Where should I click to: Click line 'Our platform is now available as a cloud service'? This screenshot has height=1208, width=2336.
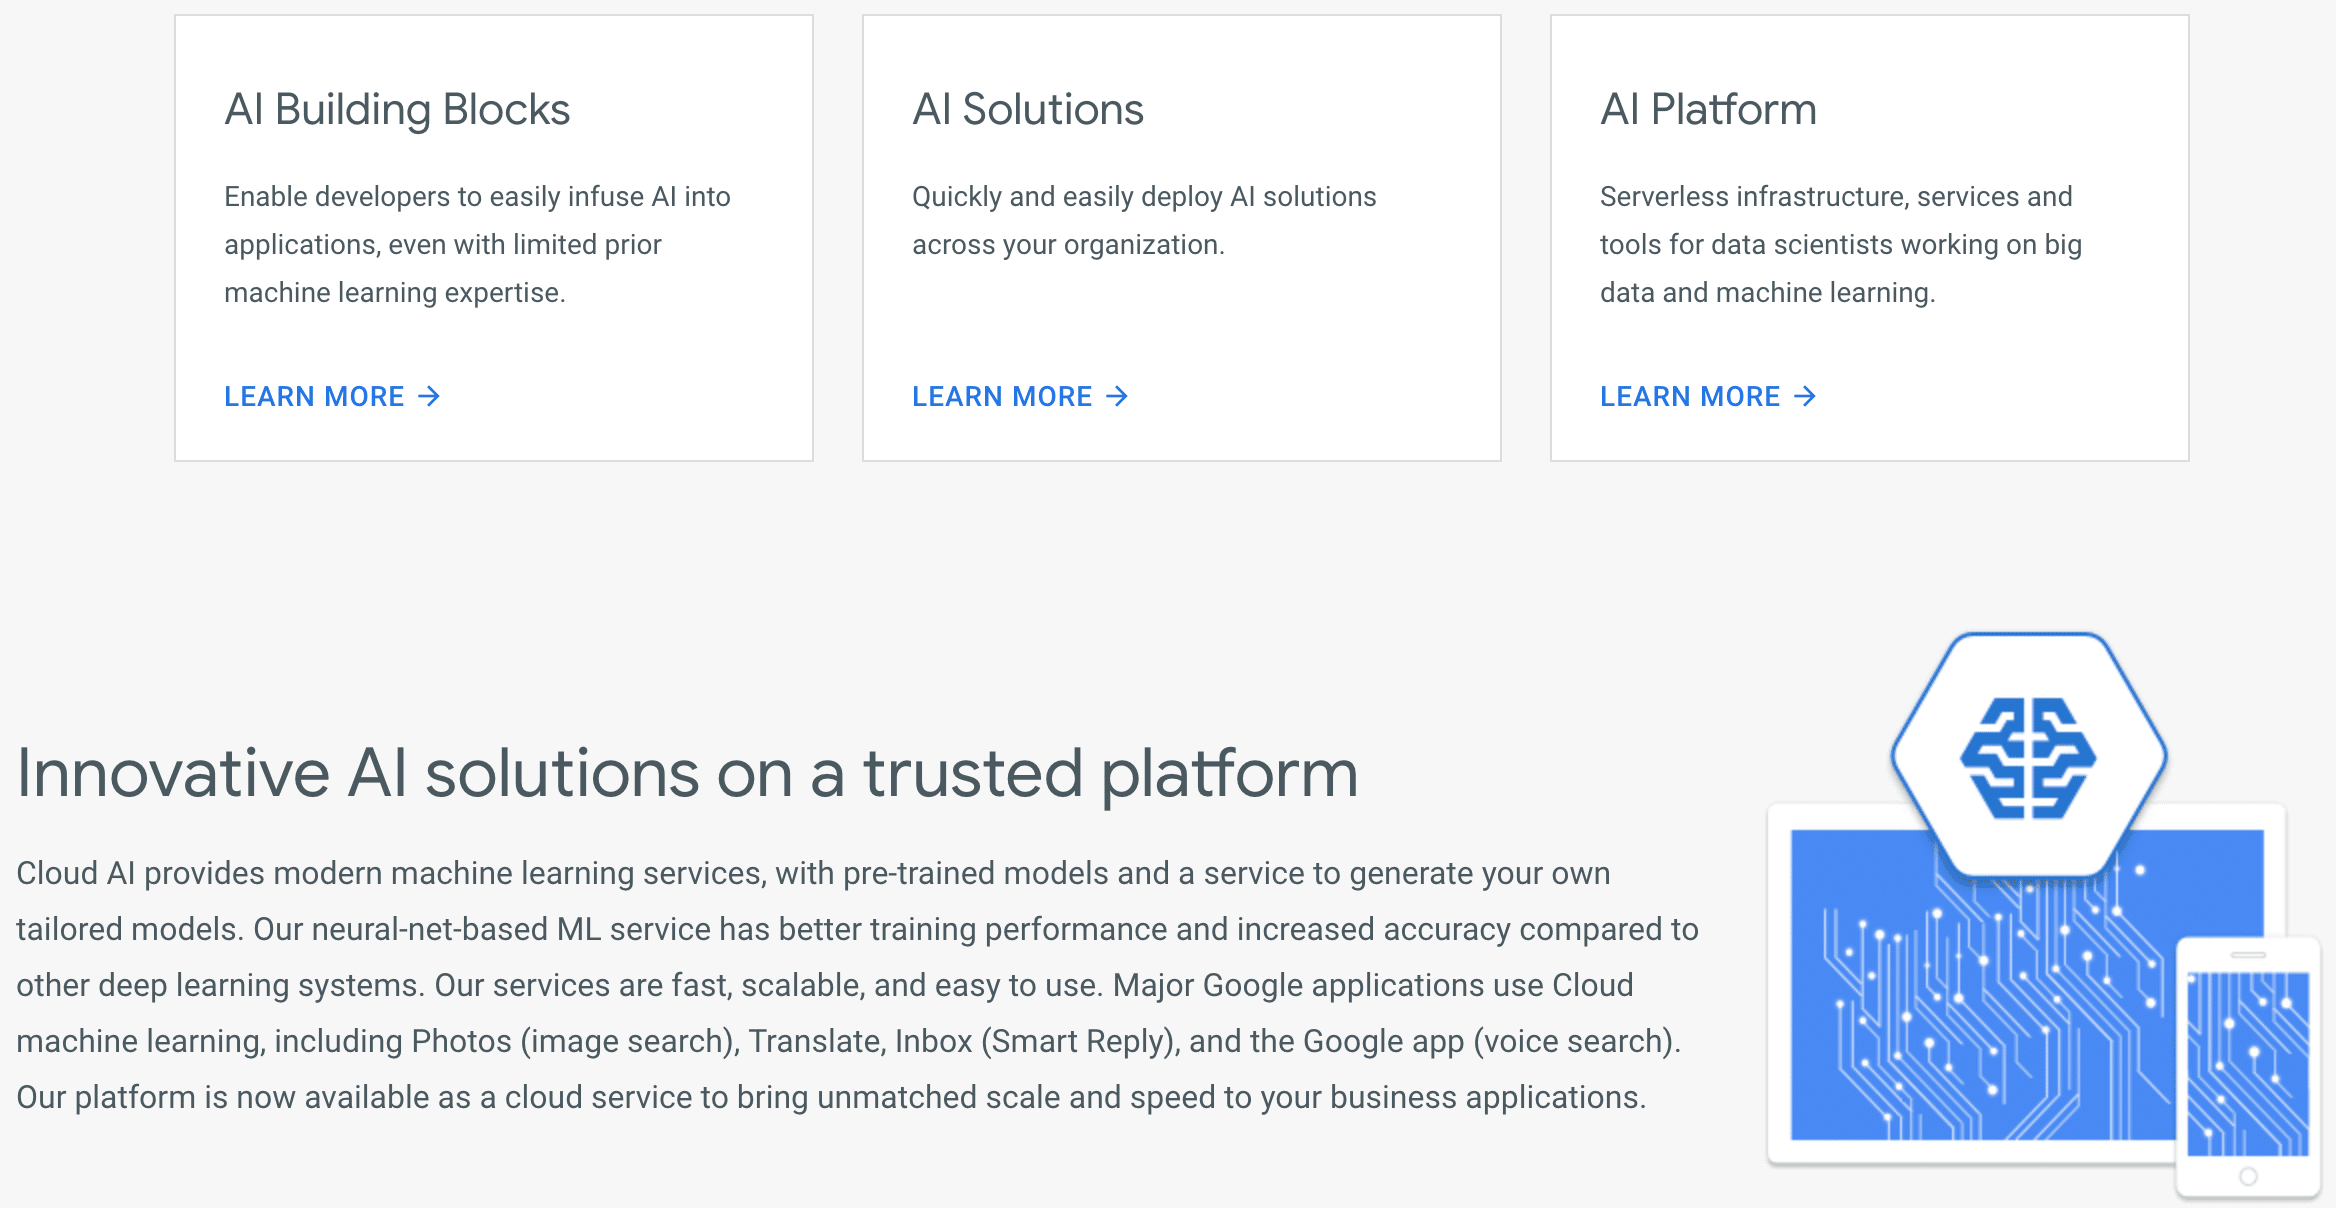tap(831, 1097)
